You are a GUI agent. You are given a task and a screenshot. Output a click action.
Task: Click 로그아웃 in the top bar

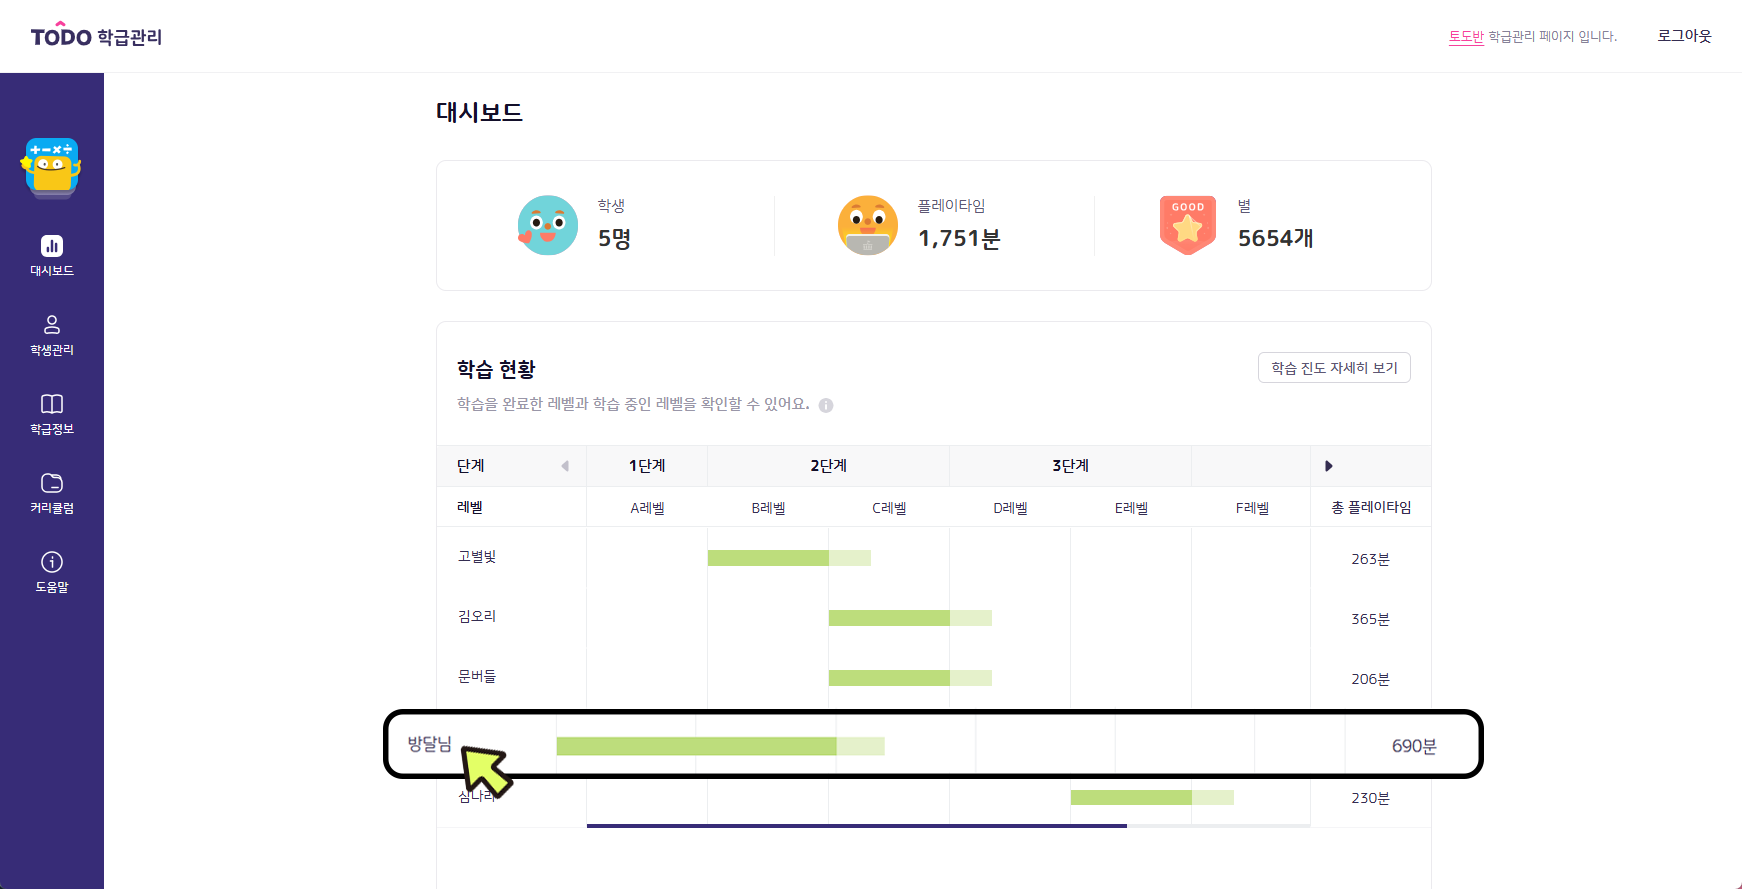click(1684, 36)
